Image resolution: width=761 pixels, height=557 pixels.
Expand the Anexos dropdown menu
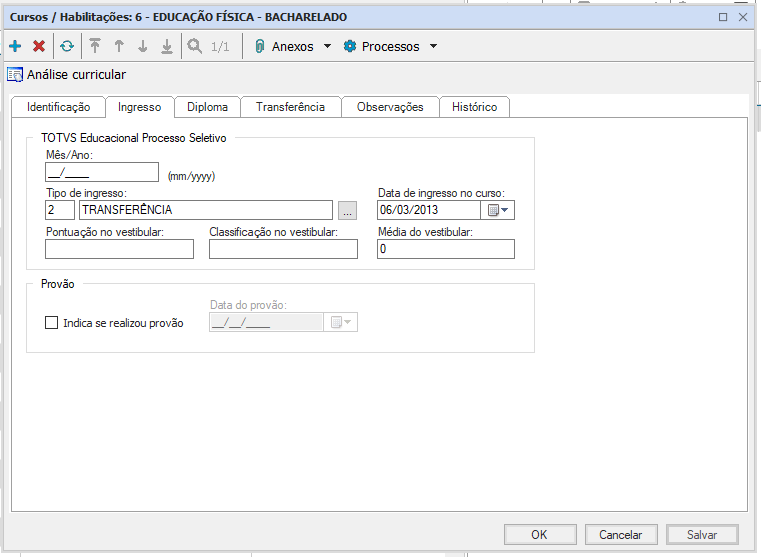click(x=292, y=46)
